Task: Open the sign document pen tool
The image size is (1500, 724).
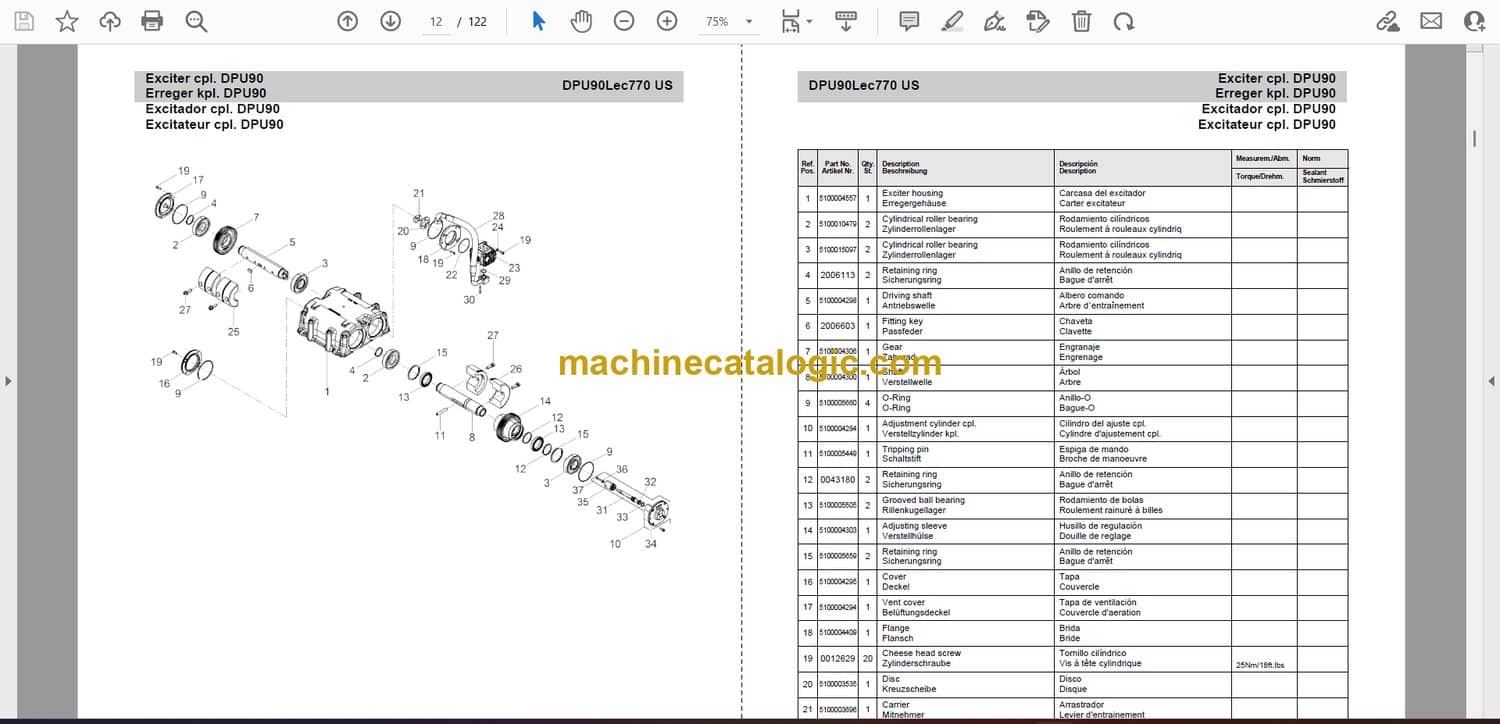Action: pyautogui.click(x=995, y=21)
